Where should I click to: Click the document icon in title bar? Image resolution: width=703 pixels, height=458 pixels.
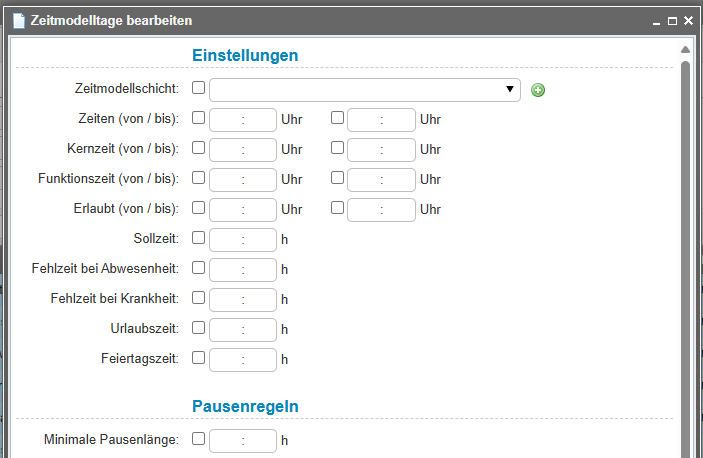click(19, 21)
